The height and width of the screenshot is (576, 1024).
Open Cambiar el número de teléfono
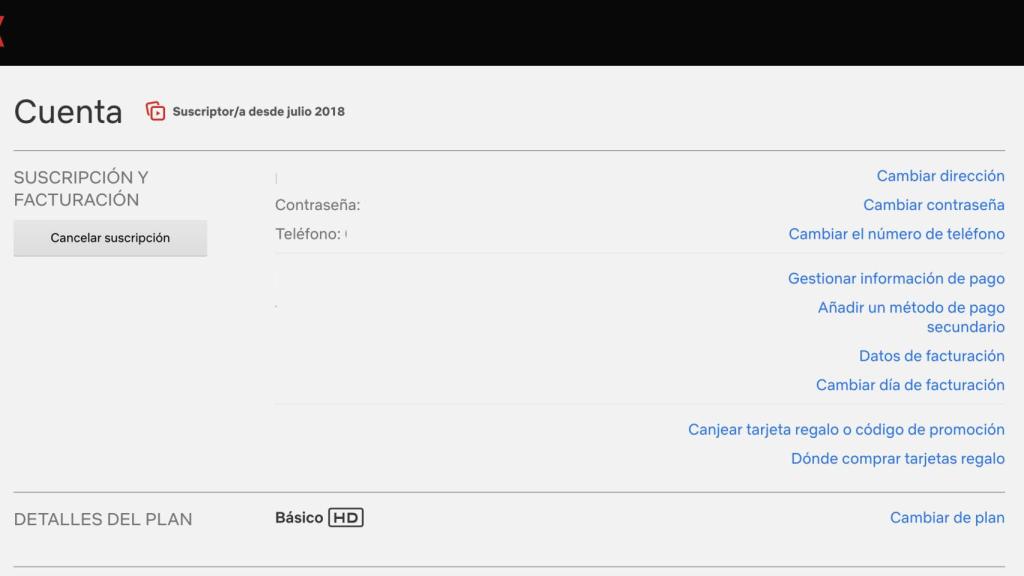[896, 234]
